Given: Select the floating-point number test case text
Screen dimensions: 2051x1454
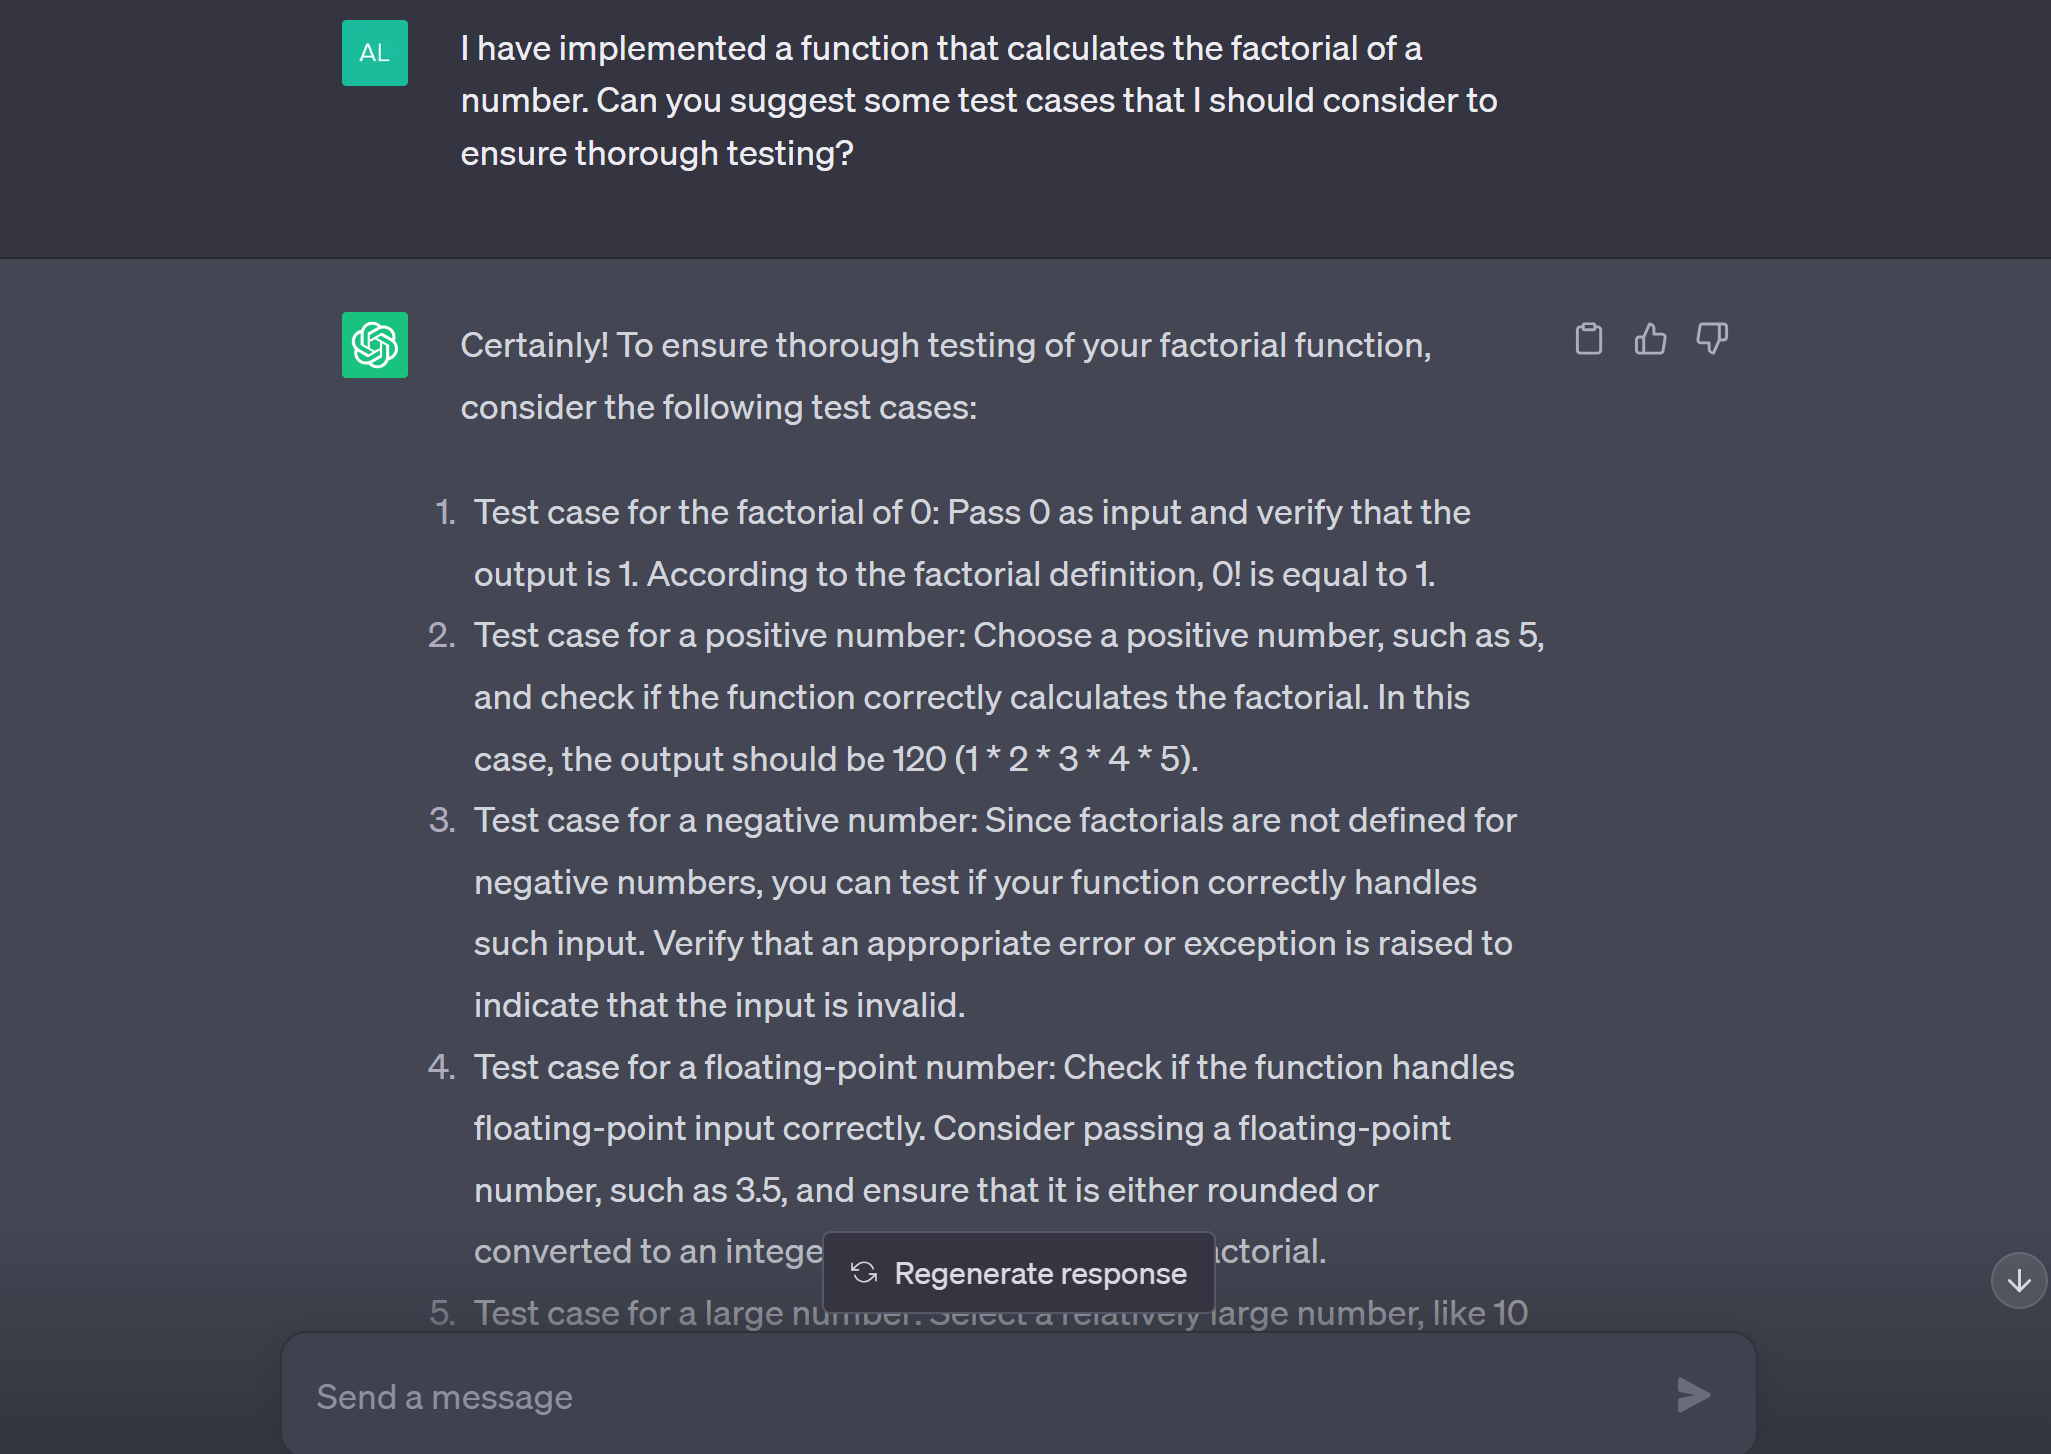Looking at the screenshot, I should (994, 1159).
